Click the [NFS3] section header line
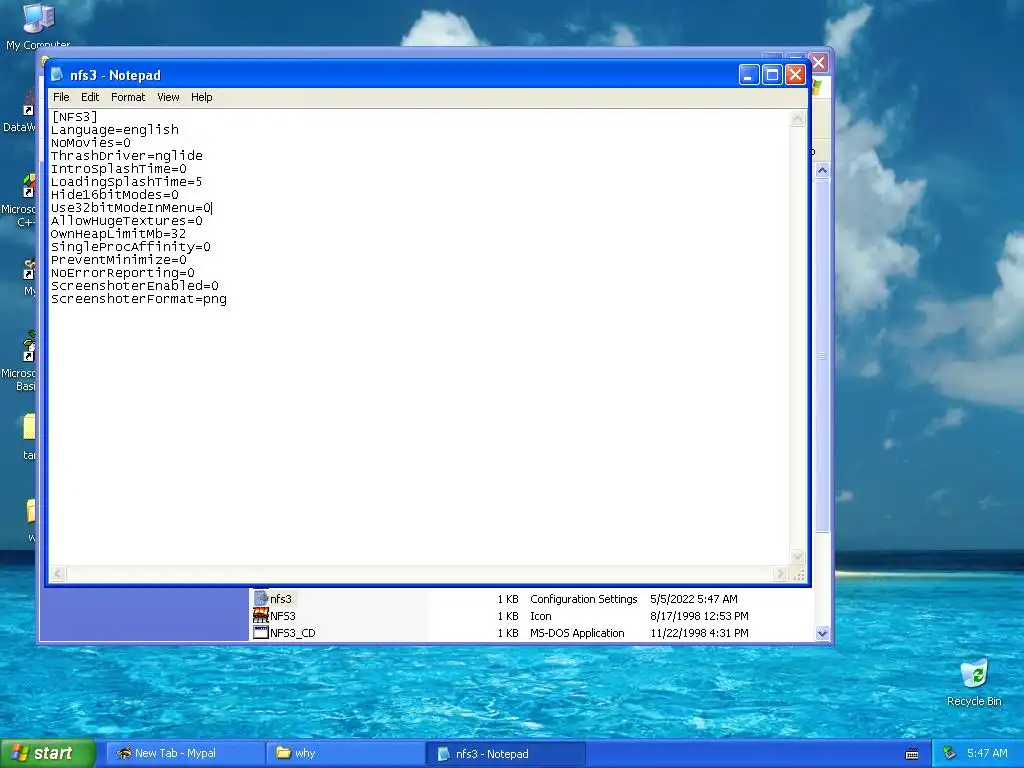This screenshot has width=1024, height=768. [74, 116]
